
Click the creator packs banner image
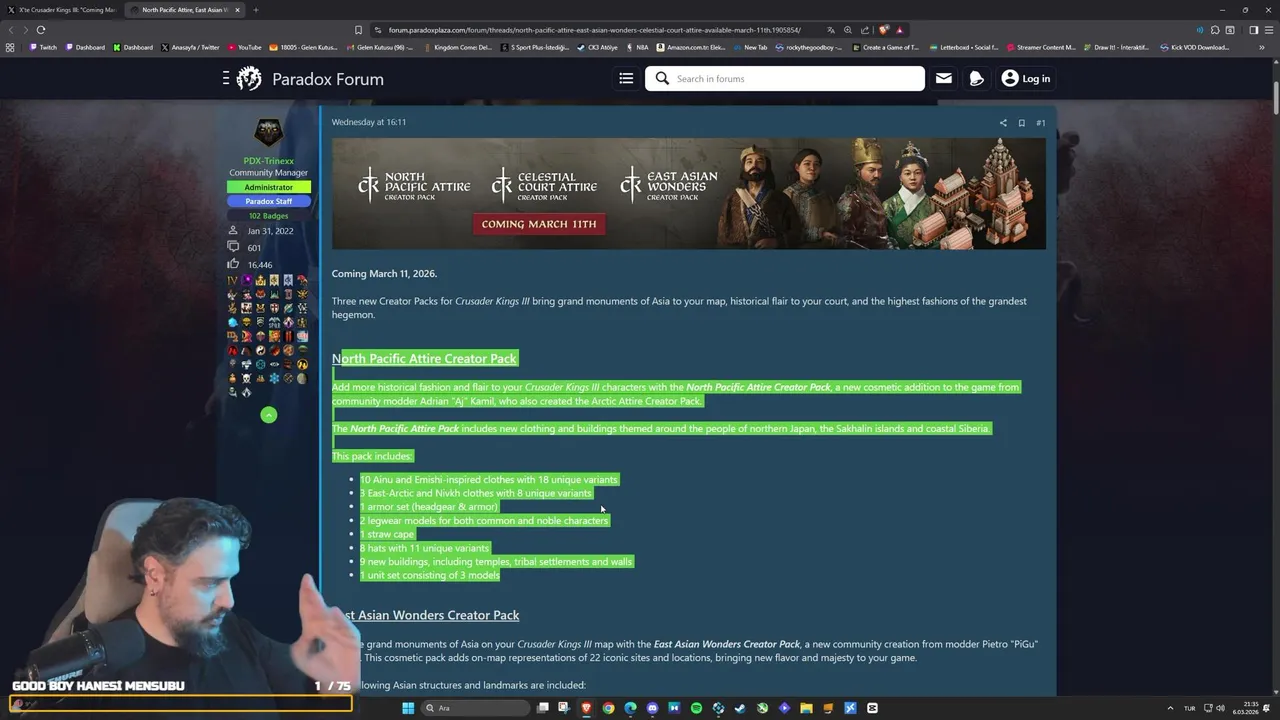688,193
